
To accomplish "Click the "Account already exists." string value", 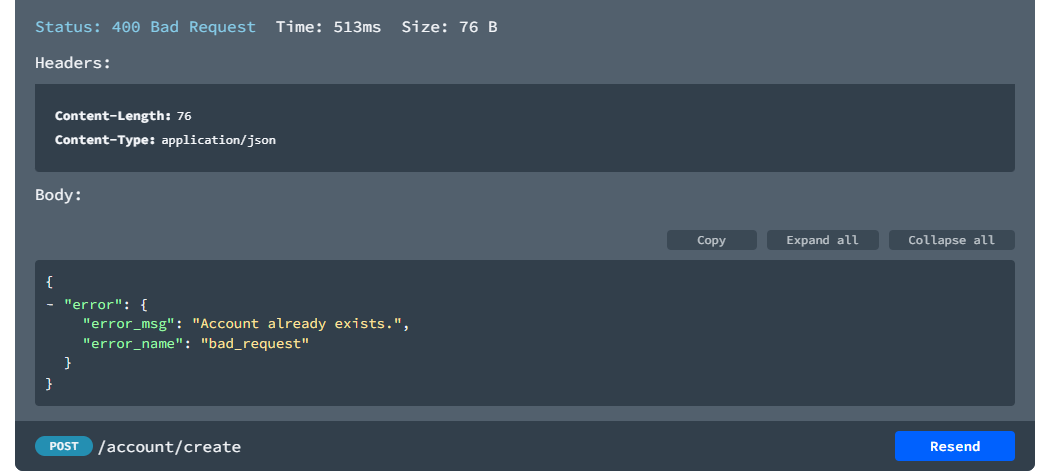I will pos(298,324).
